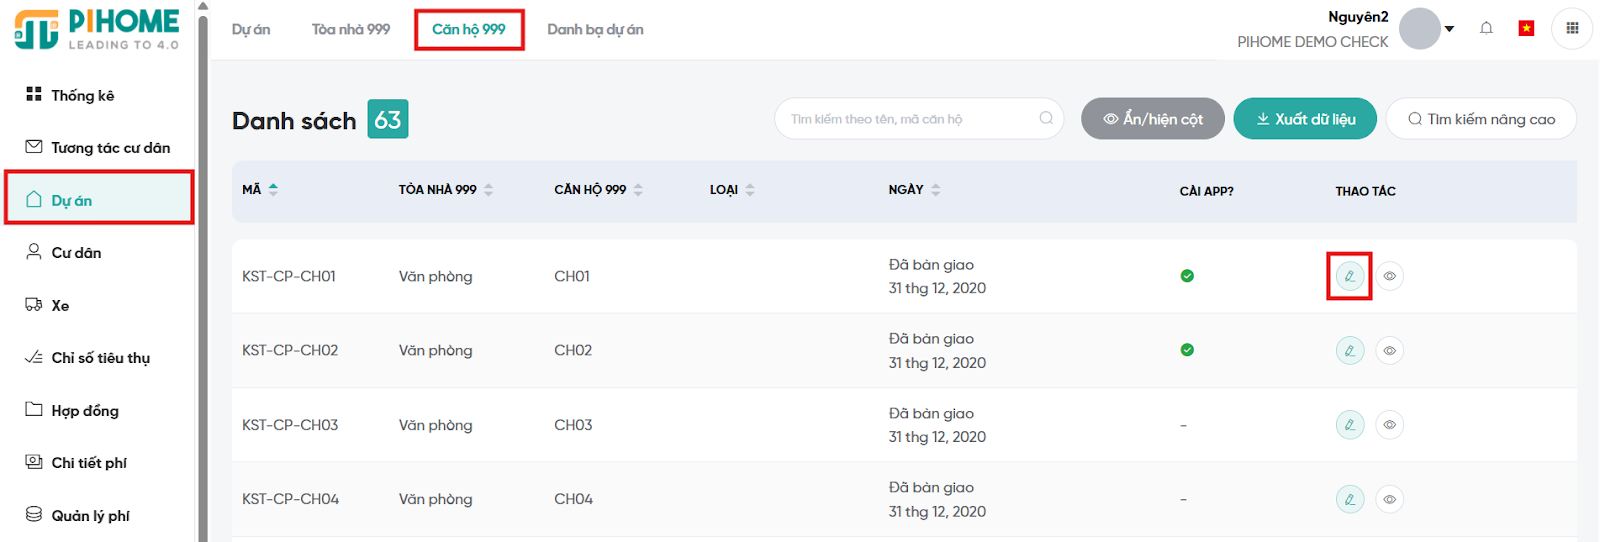
Task: Toggle column visibility with Ẩn/hiện cột
Action: tap(1152, 119)
